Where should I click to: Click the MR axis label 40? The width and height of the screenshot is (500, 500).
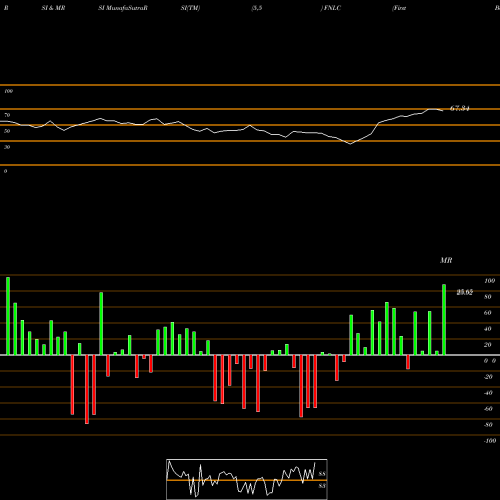click(x=488, y=329)
